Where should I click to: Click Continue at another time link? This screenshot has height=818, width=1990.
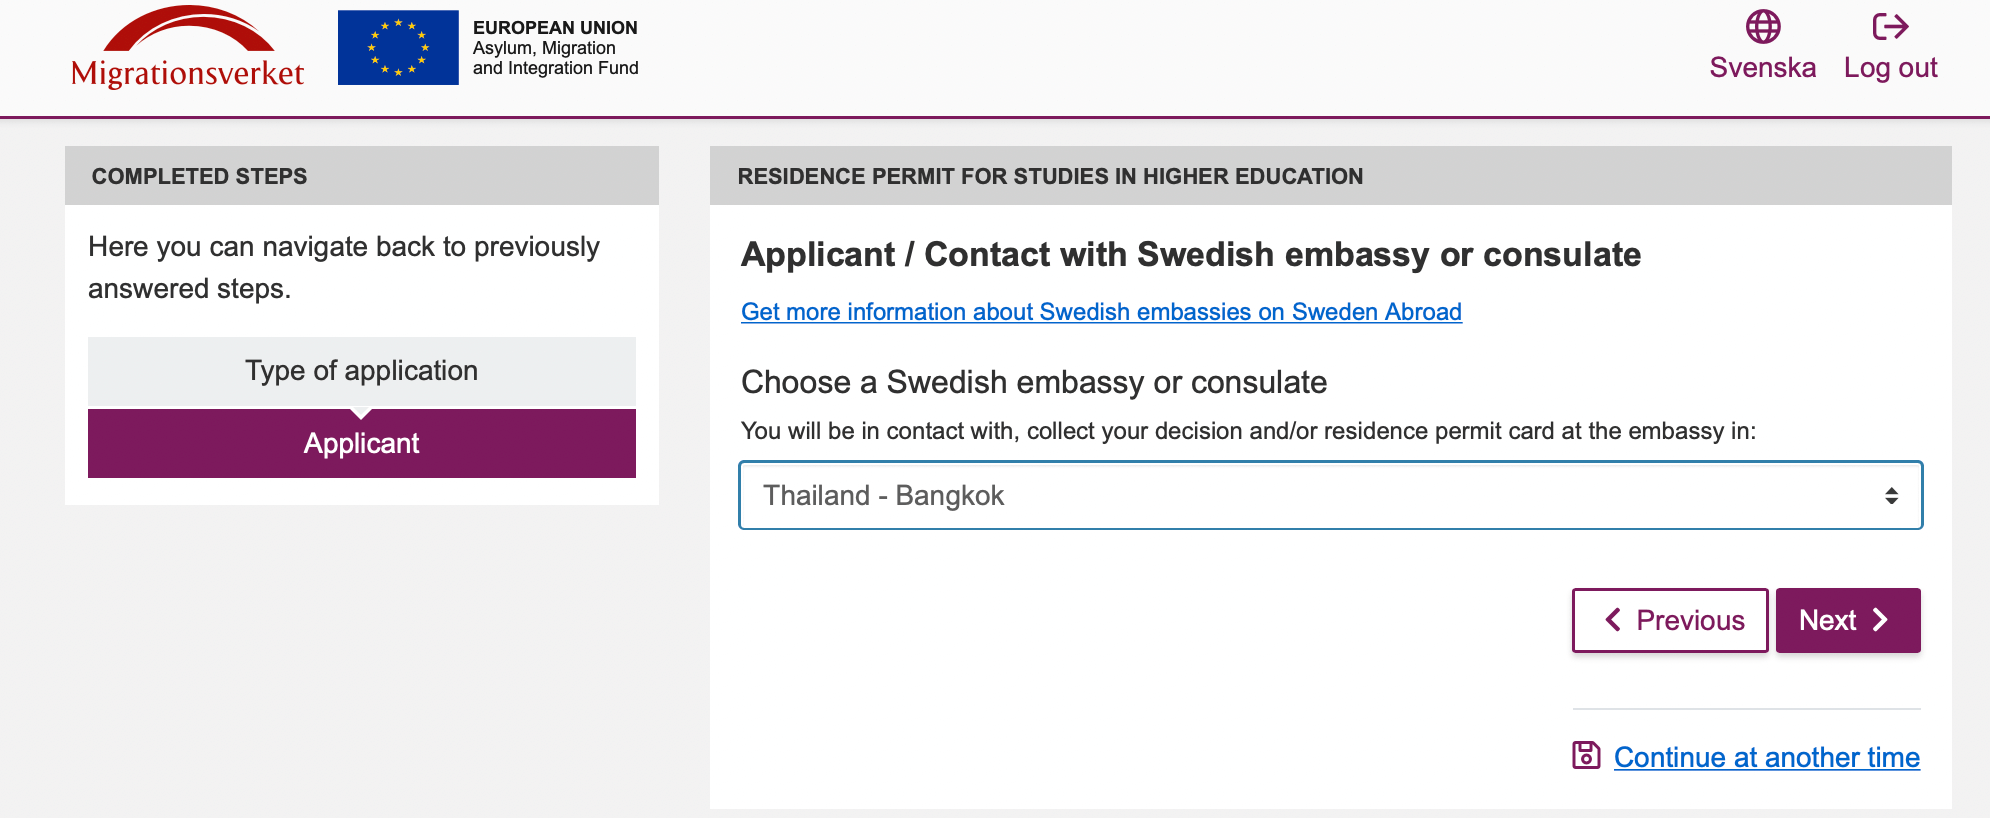(1766, 757)
